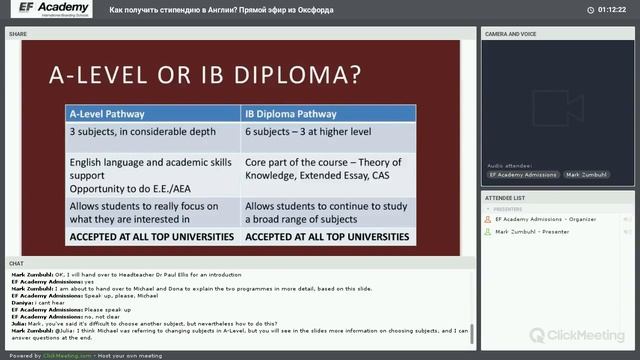The image size is (640, 360).
Task: Click the 3 subjects, in considerable depth cell
Action: [x=153, y=137]
